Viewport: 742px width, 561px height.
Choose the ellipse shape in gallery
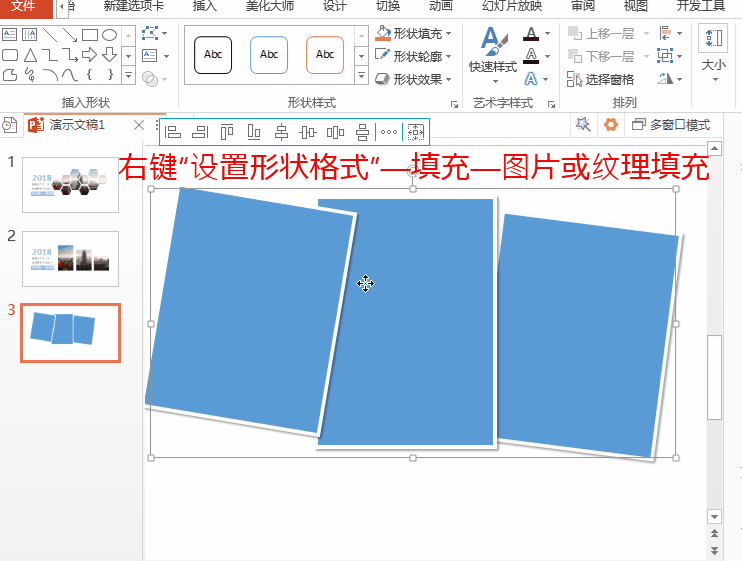[109, 35]
